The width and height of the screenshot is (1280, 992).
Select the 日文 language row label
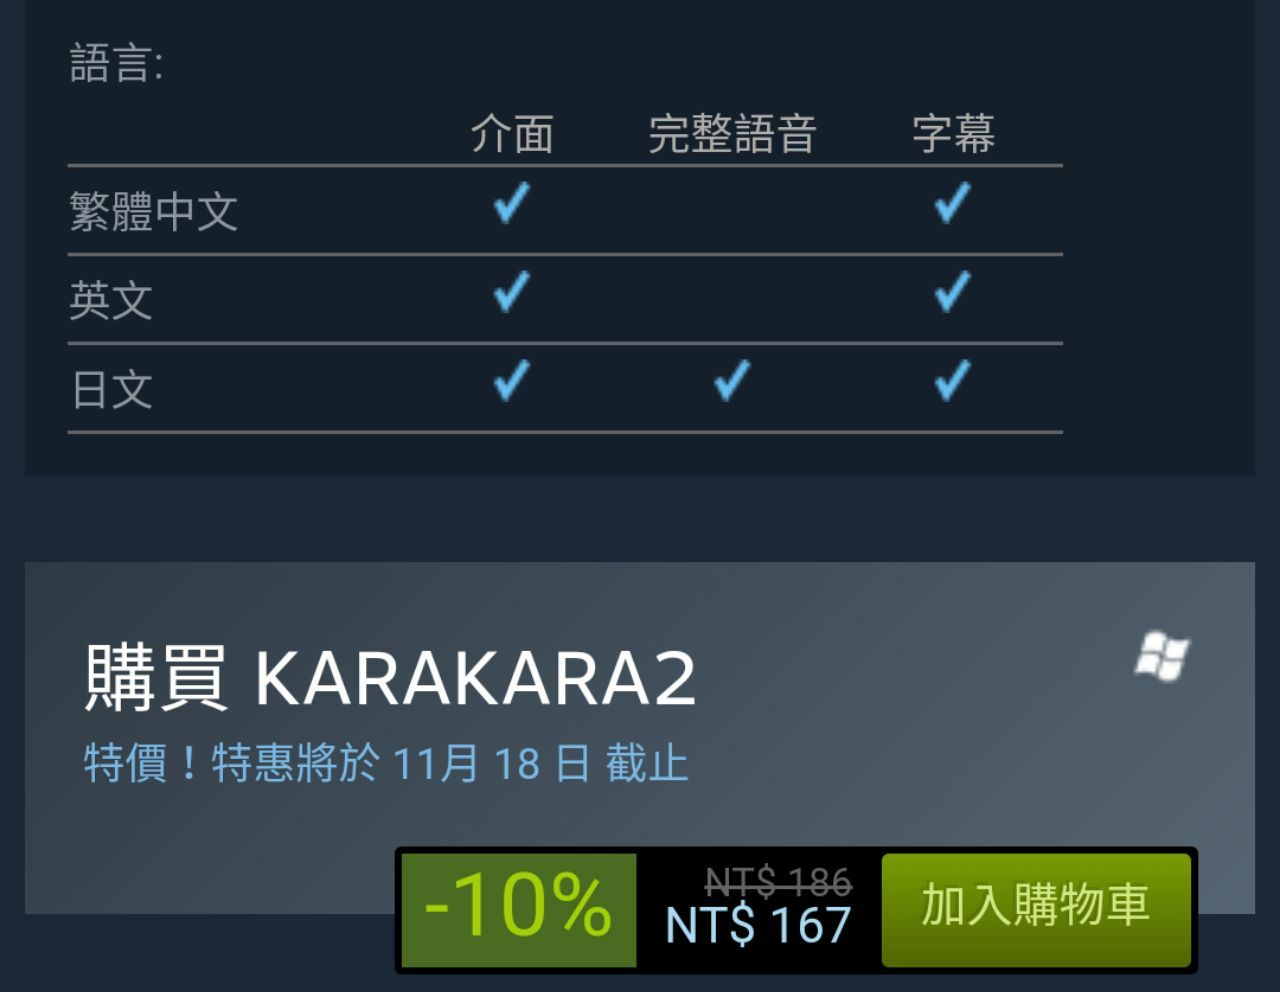click(x=111, y=389)
